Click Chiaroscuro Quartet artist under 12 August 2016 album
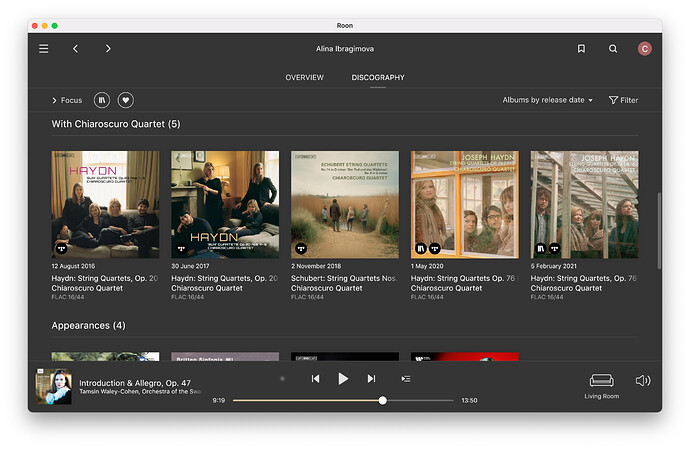Viewport: 690px width, 449px height. pyautogui.click(x=87, y=288)
